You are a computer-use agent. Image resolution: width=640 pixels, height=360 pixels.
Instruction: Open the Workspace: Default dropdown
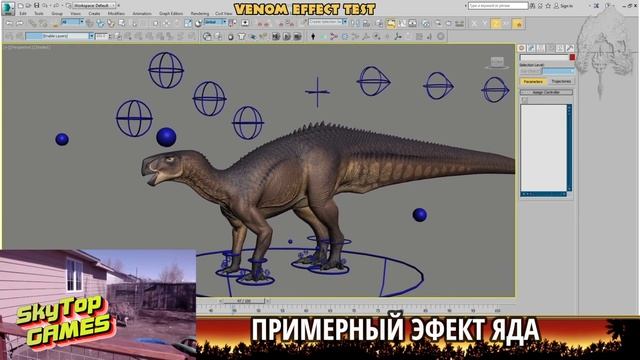click(x=93, y=6)
